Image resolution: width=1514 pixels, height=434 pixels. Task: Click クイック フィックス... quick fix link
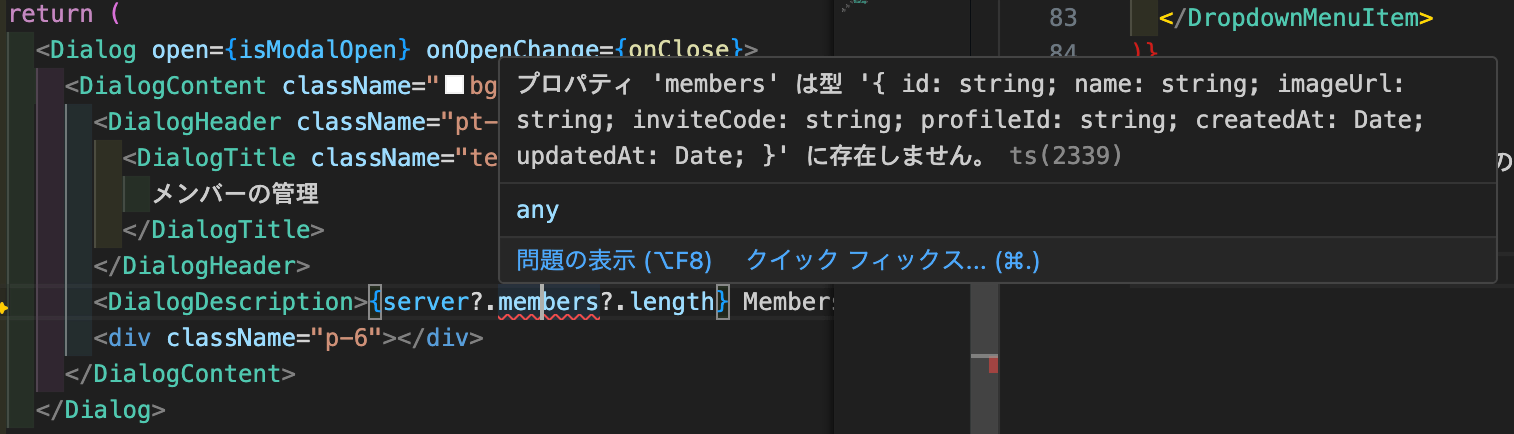tap(893, 261)
